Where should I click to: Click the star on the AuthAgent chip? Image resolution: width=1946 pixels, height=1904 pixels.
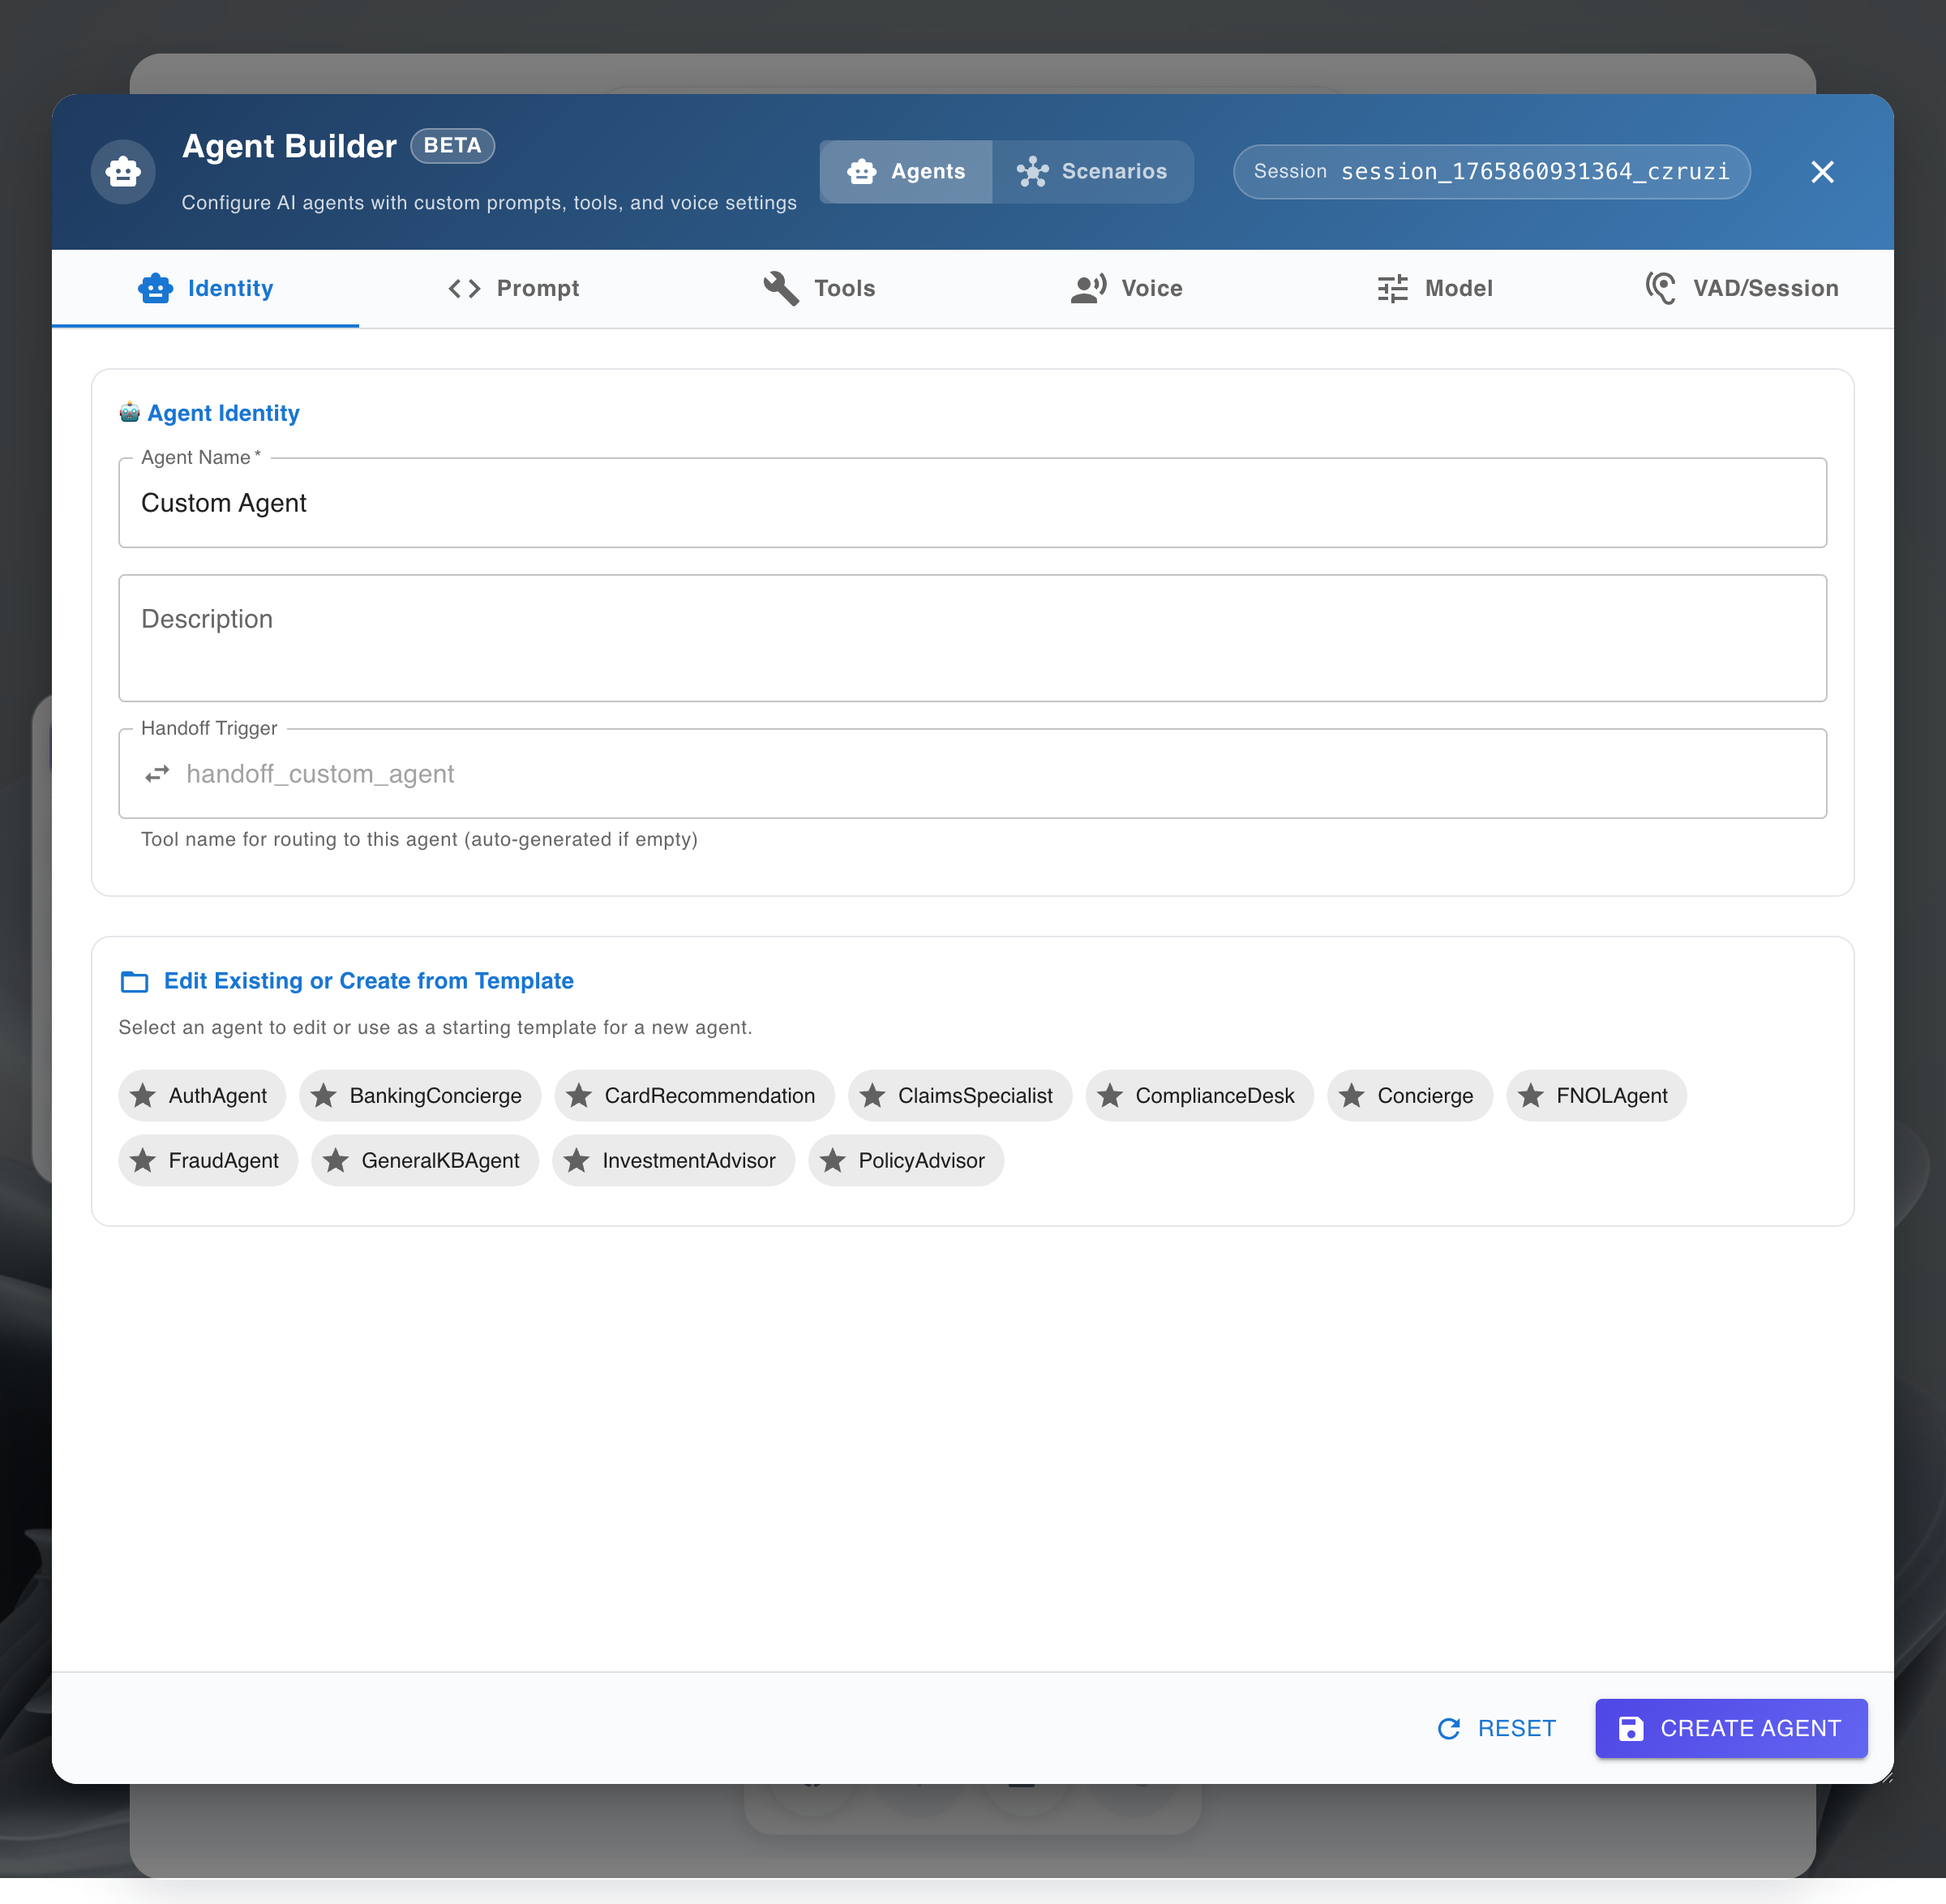[143, 1095]
